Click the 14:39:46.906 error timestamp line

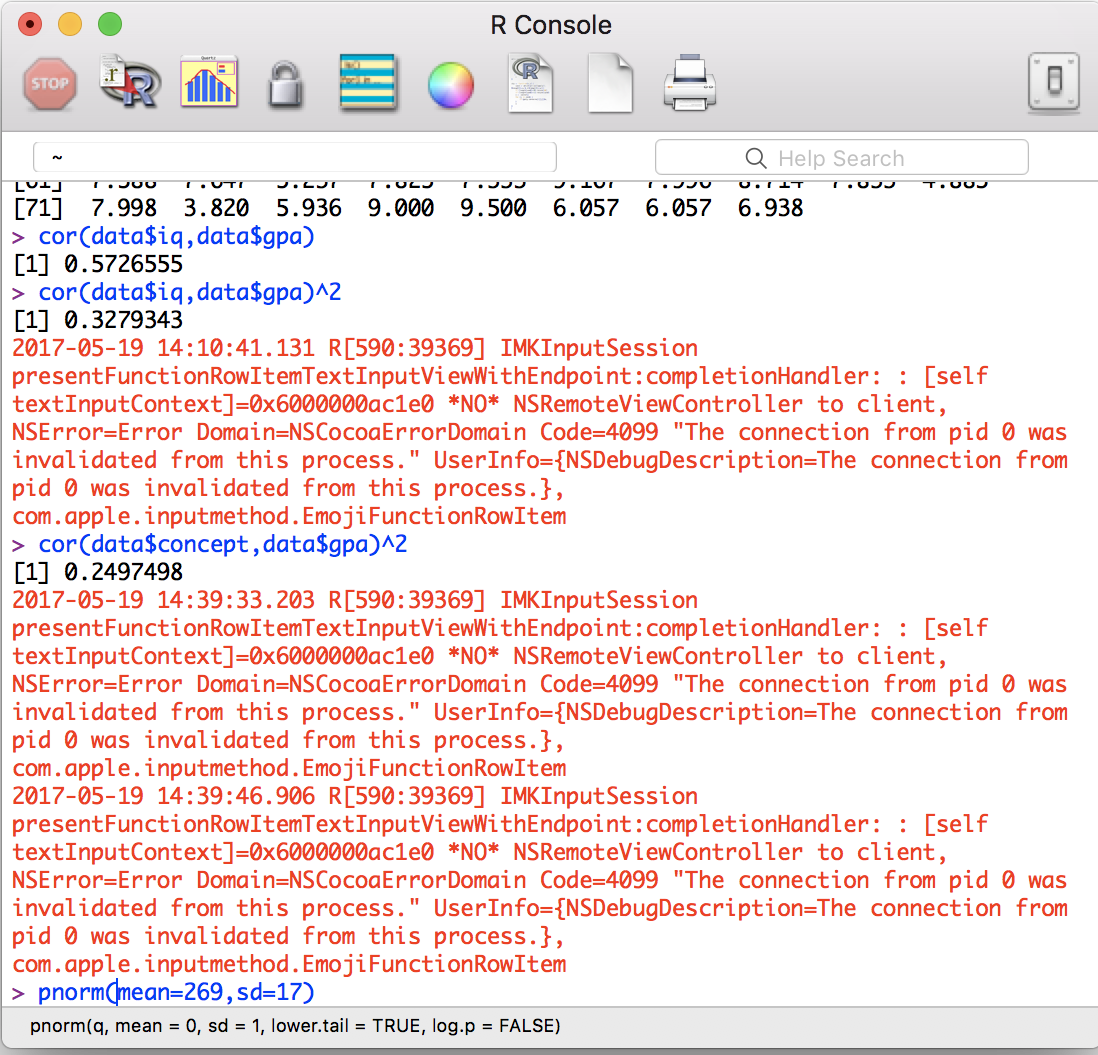click(x=354, y=796)
